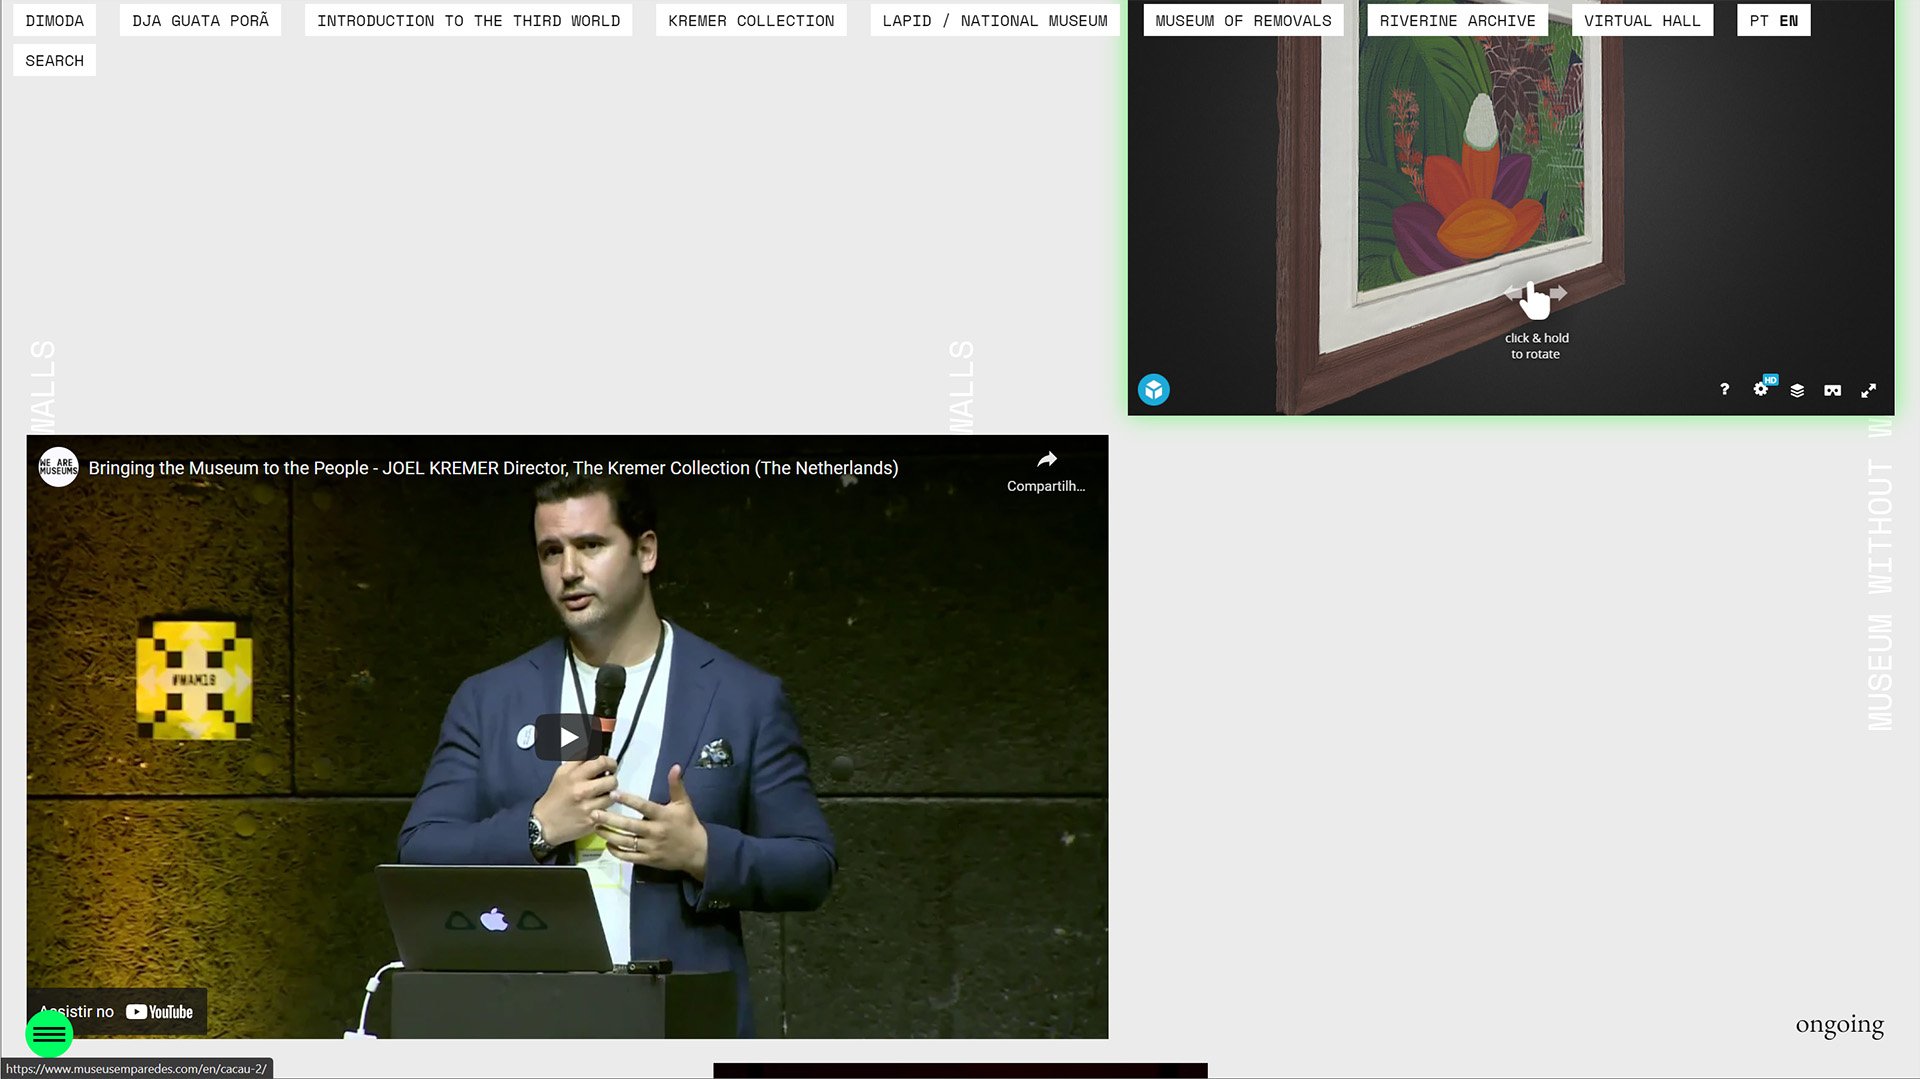
Task: Open the SEARCH button
Action: pyautogui.click(x=55, y=60)
